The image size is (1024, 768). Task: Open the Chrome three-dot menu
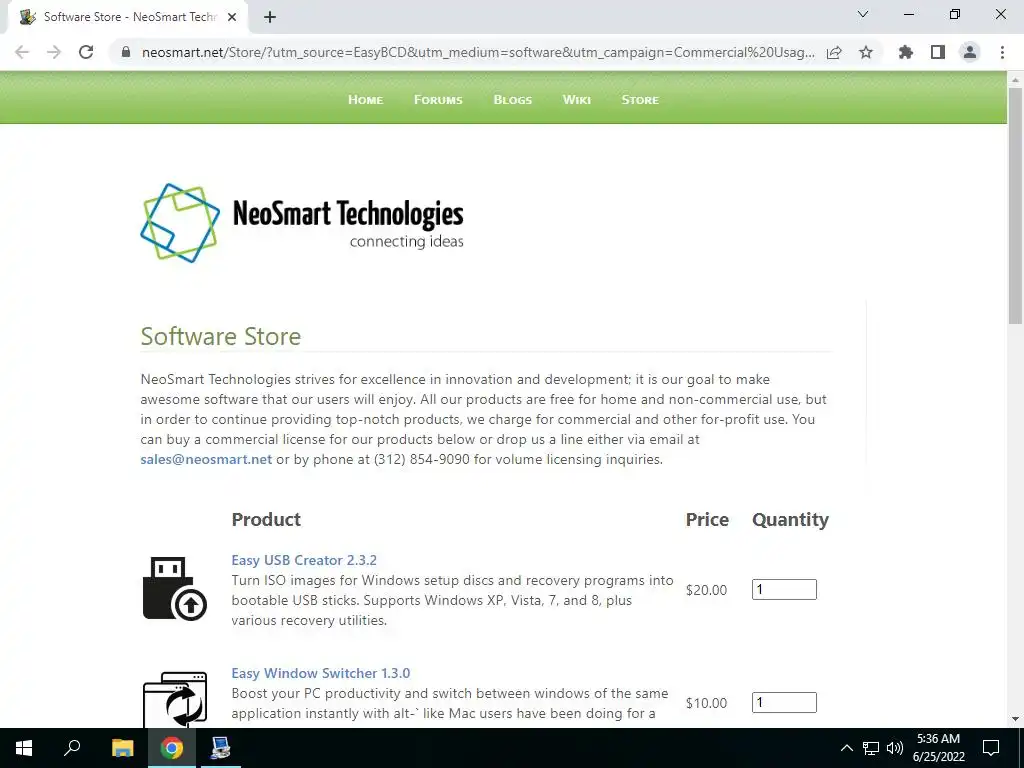pos(1002,52)
